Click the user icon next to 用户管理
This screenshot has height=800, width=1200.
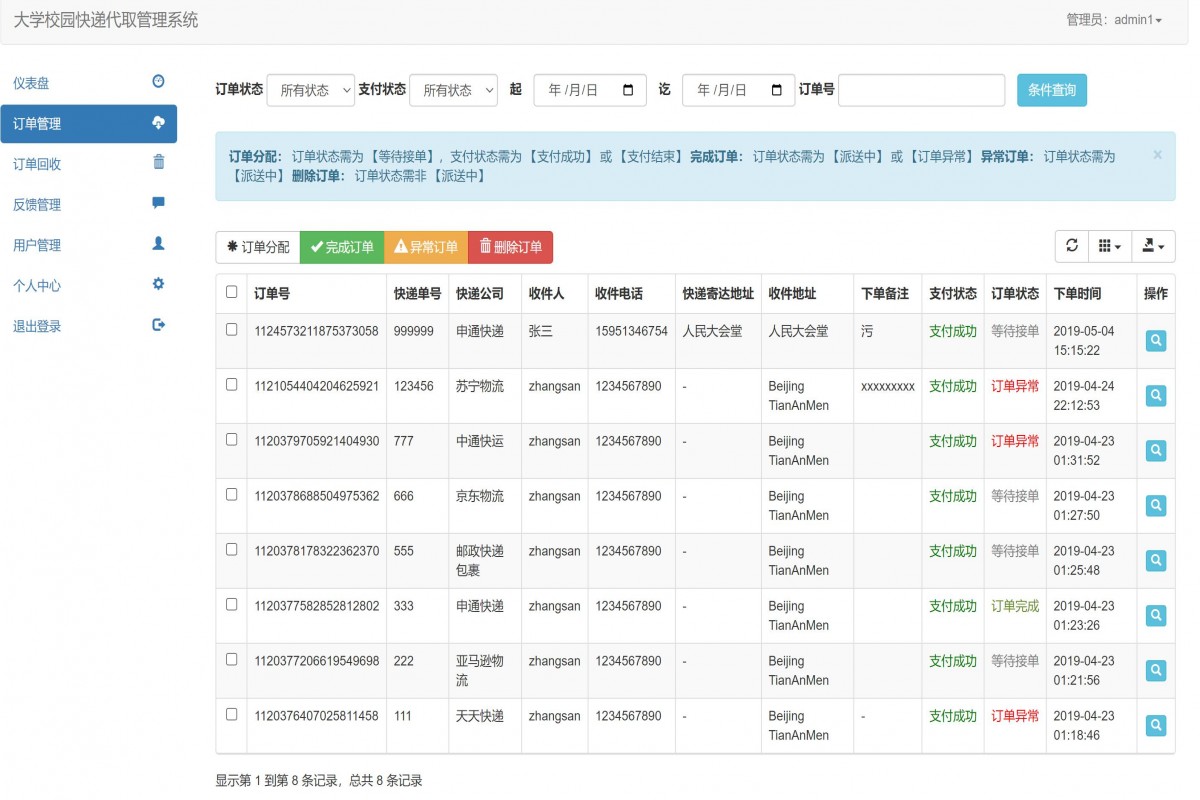coord(157,243)
